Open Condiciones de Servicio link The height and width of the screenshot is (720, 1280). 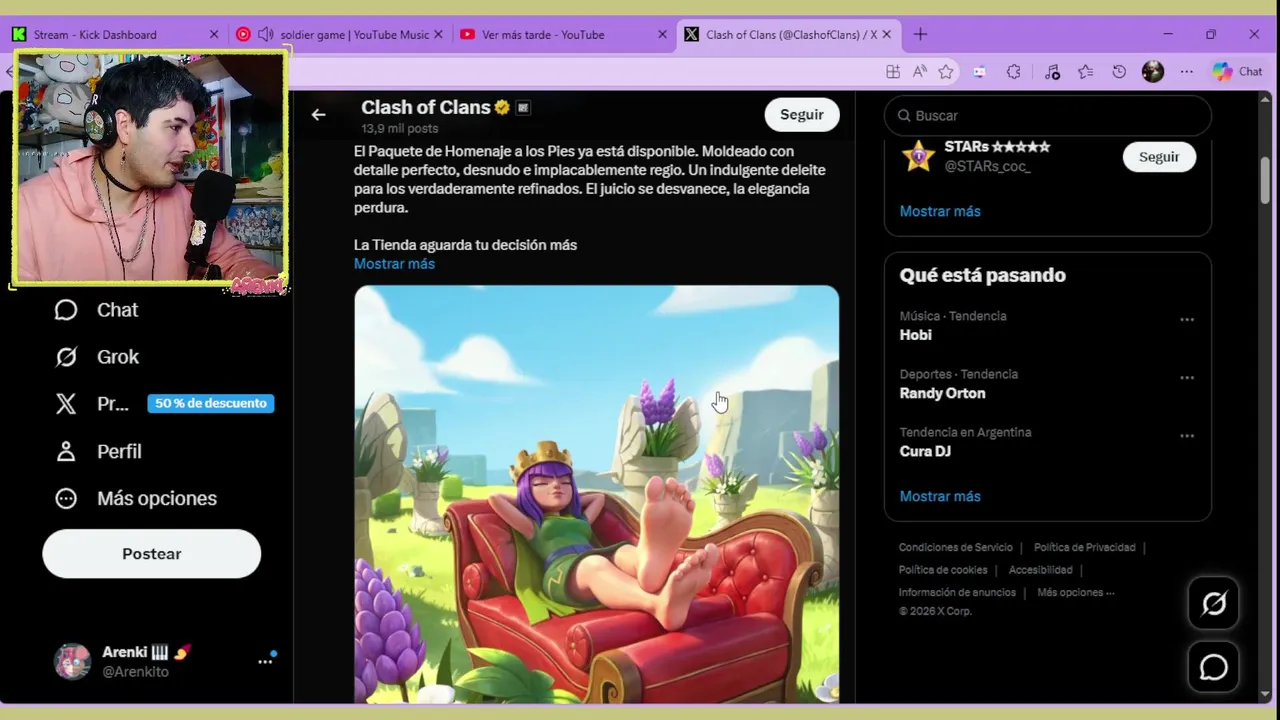956,547
